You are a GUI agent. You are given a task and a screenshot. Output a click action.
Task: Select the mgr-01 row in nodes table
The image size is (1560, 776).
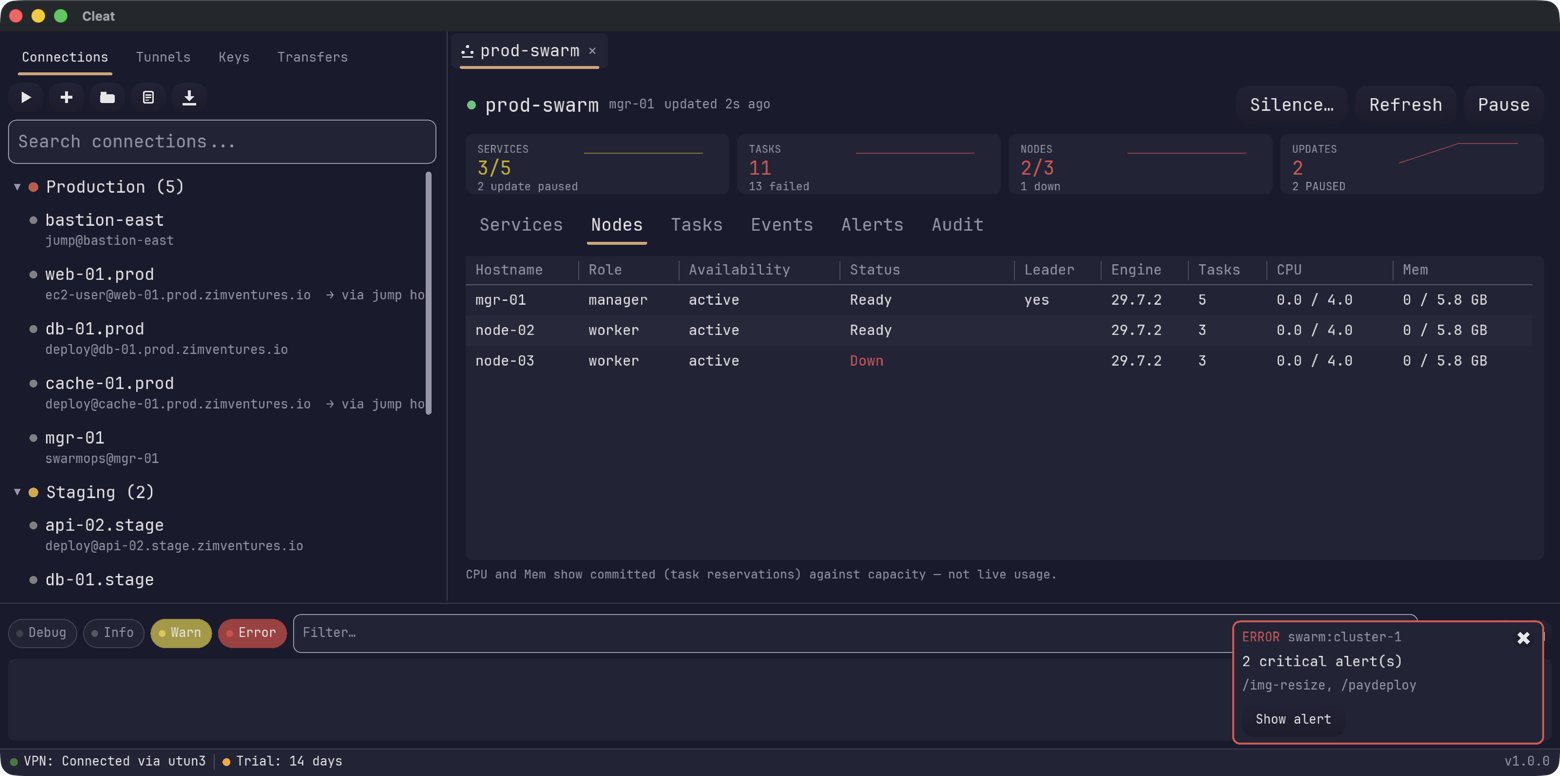click(999, 300)
